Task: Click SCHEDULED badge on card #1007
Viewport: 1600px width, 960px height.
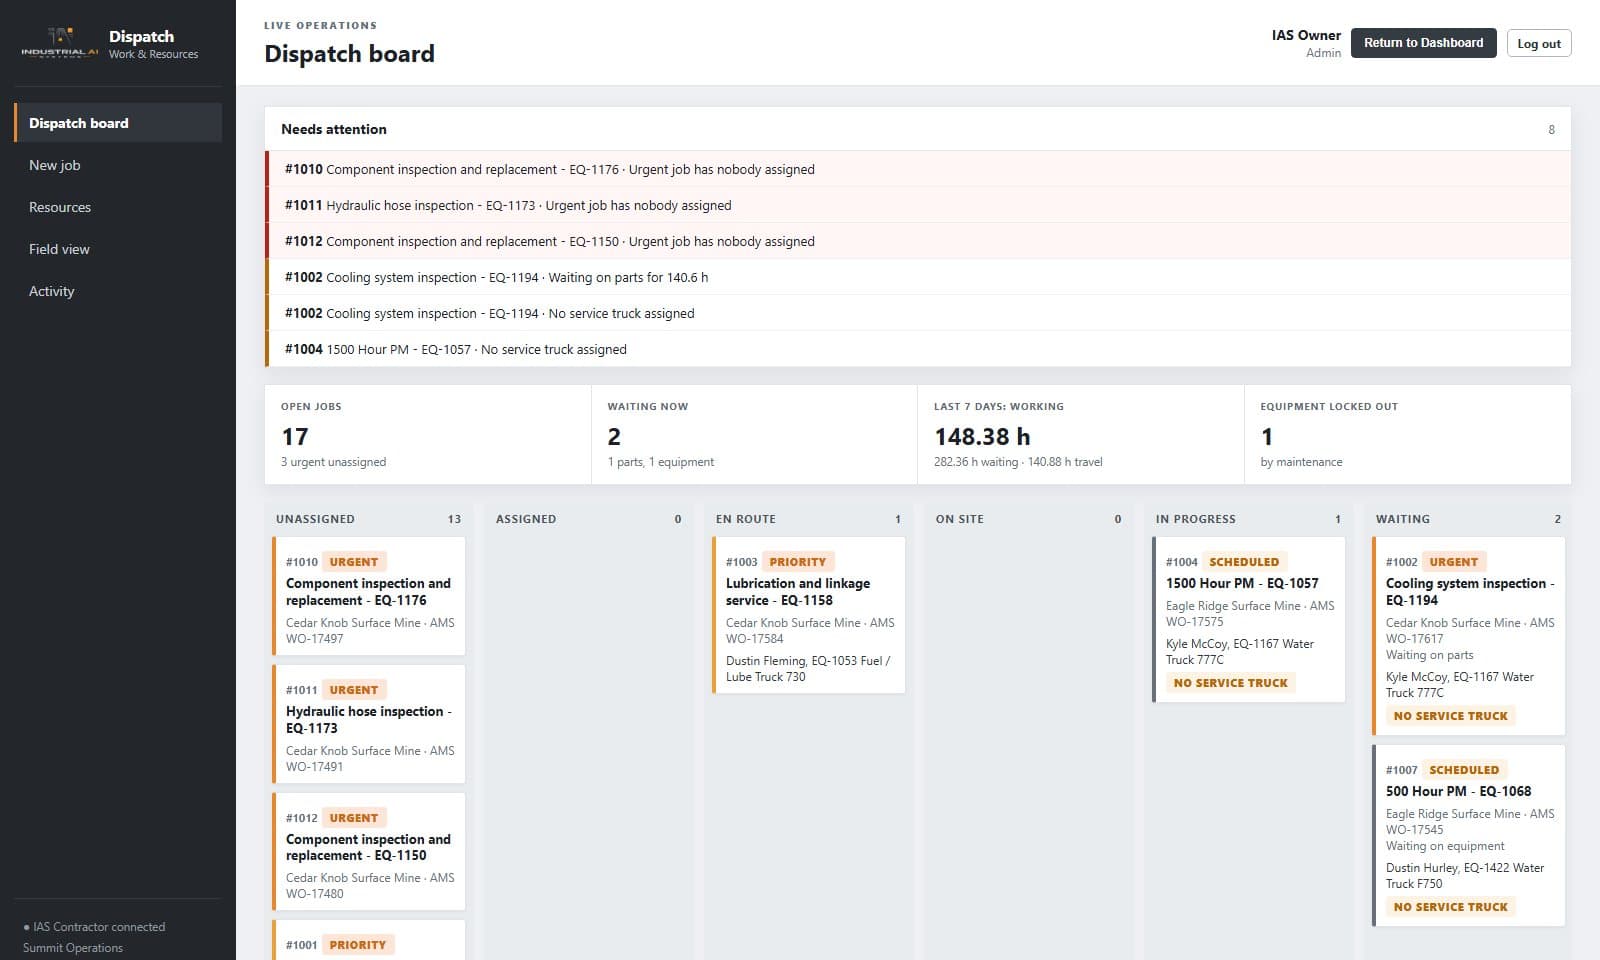Action: (1464, 770)
